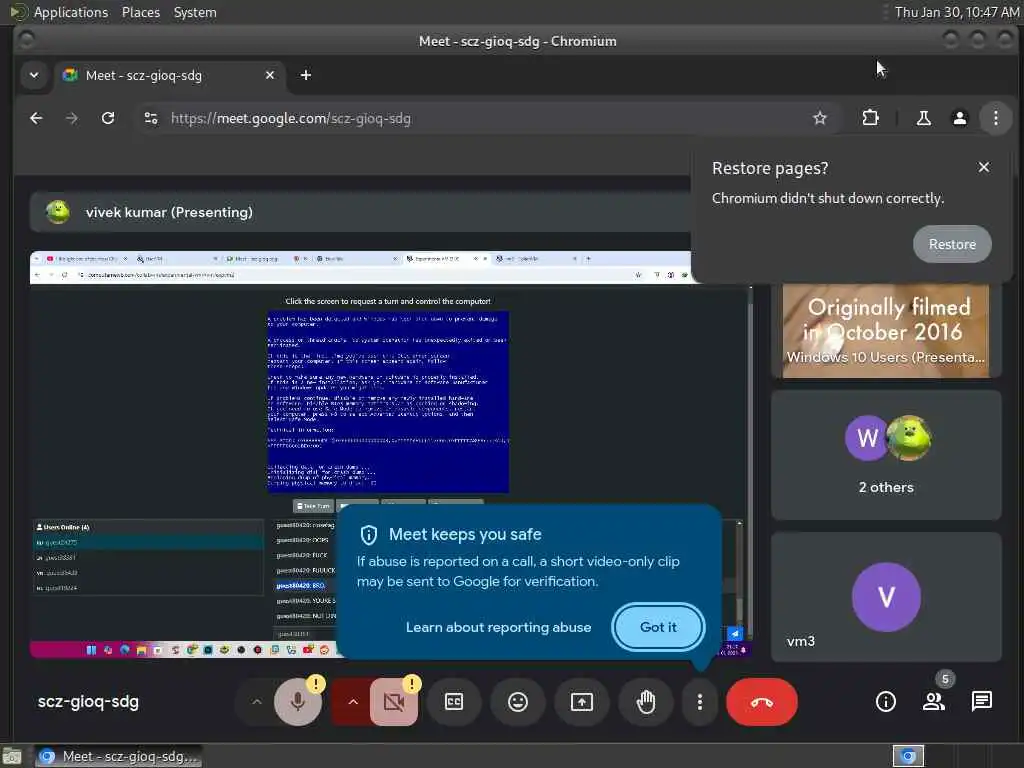Click the clock showing Thu Jan 30
The height and width of the screenshot is (768, 1024).
[956, 12]
